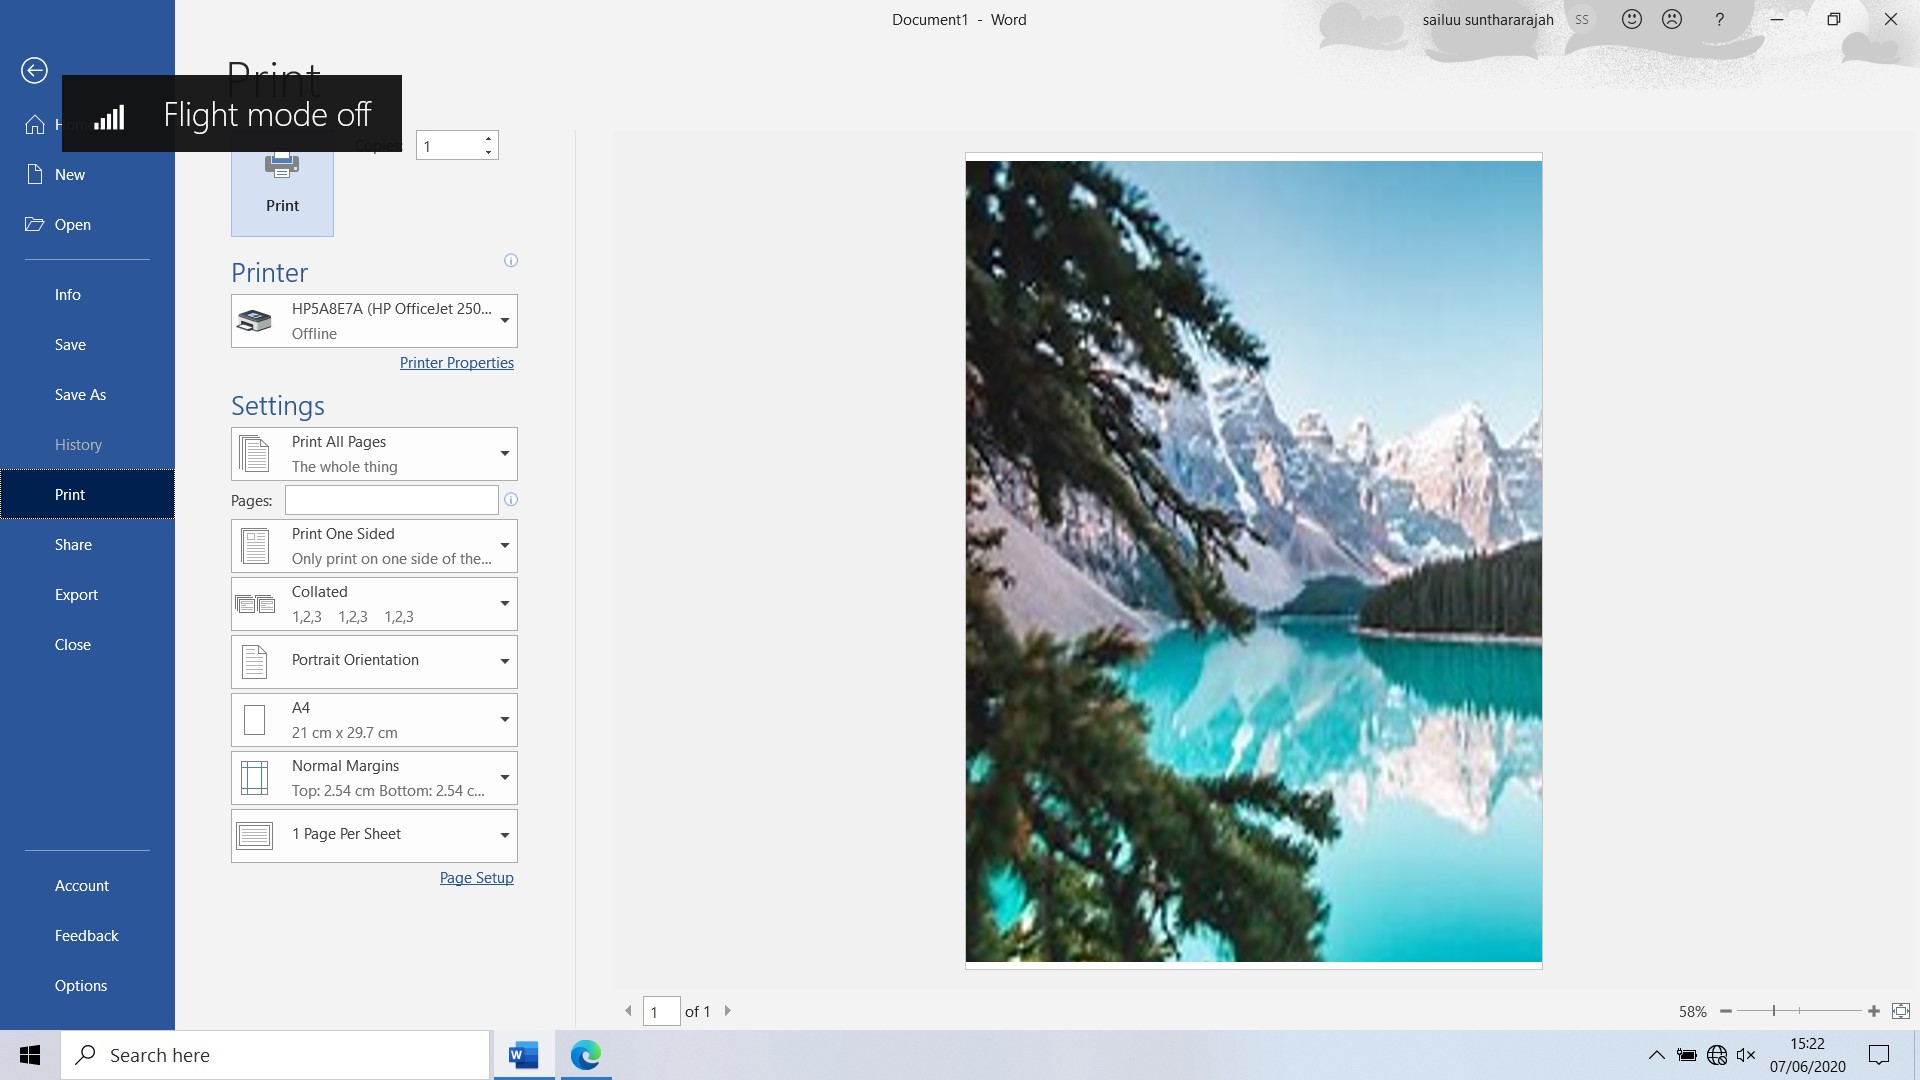This screenshot has height=1080, width=1920.
Task: Click the smiley face feedback icon
Action: pos(1632,19)
